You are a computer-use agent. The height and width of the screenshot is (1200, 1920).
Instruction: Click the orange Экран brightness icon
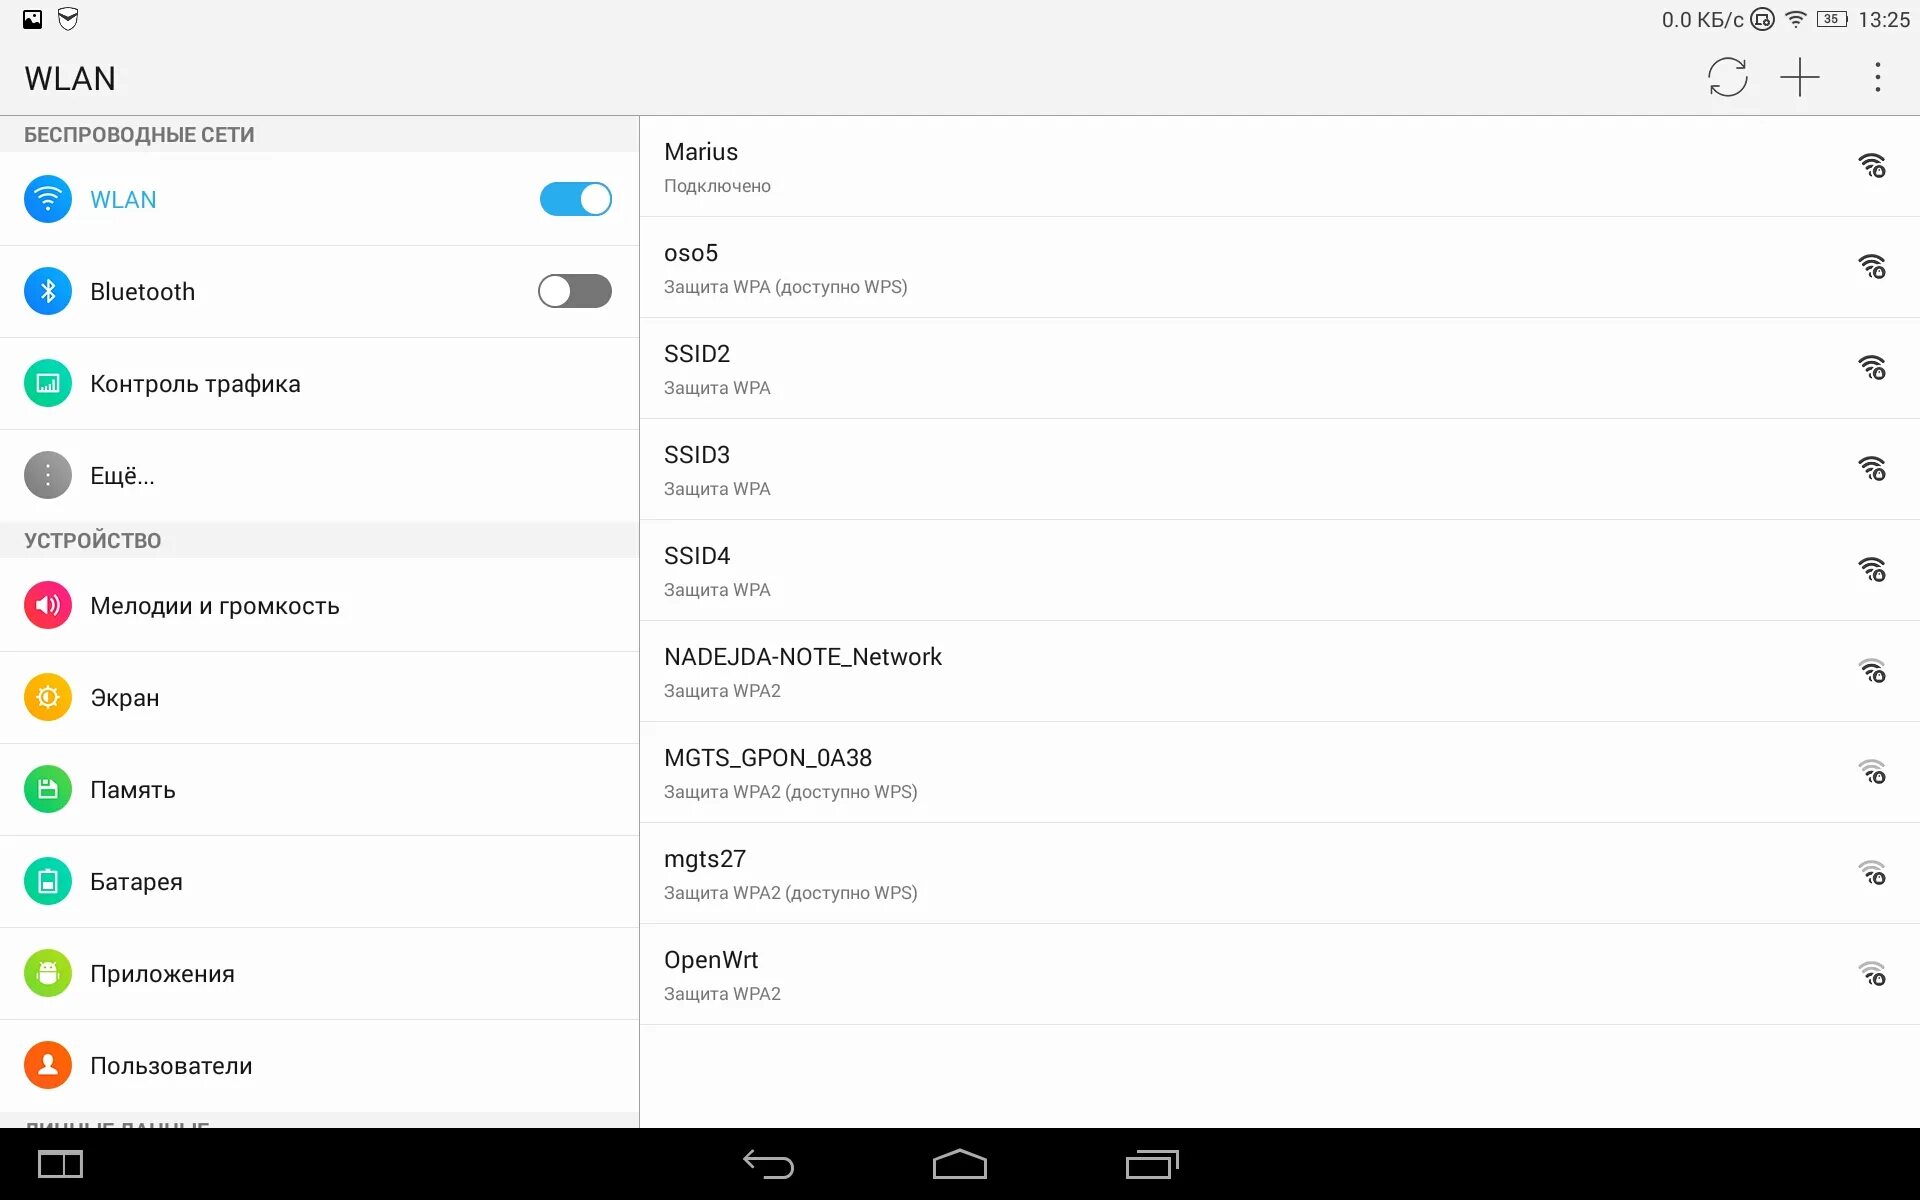point(48,697)
